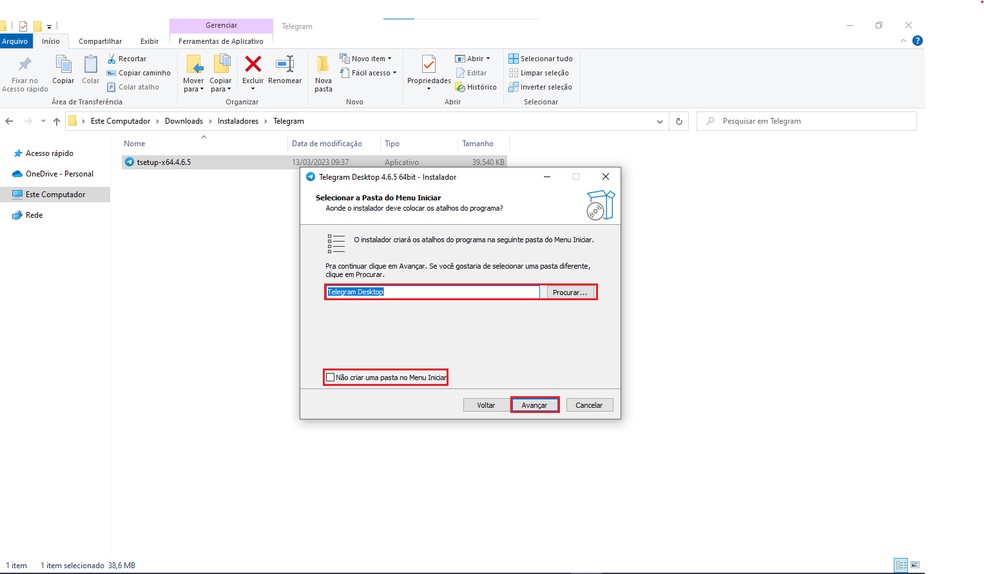
Task: Collapse the ribbon with chevron arrow
Action: point(903,41)
